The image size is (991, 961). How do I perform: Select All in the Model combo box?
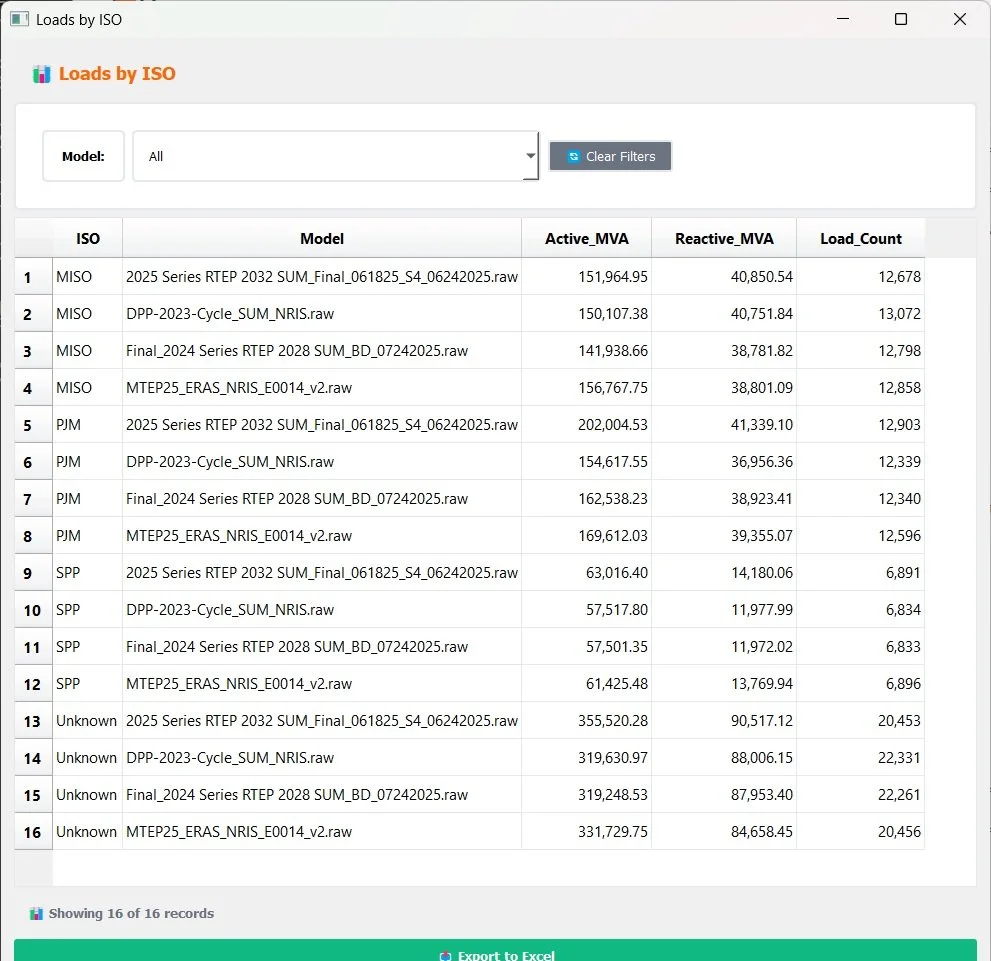click(x=335, y=156)
